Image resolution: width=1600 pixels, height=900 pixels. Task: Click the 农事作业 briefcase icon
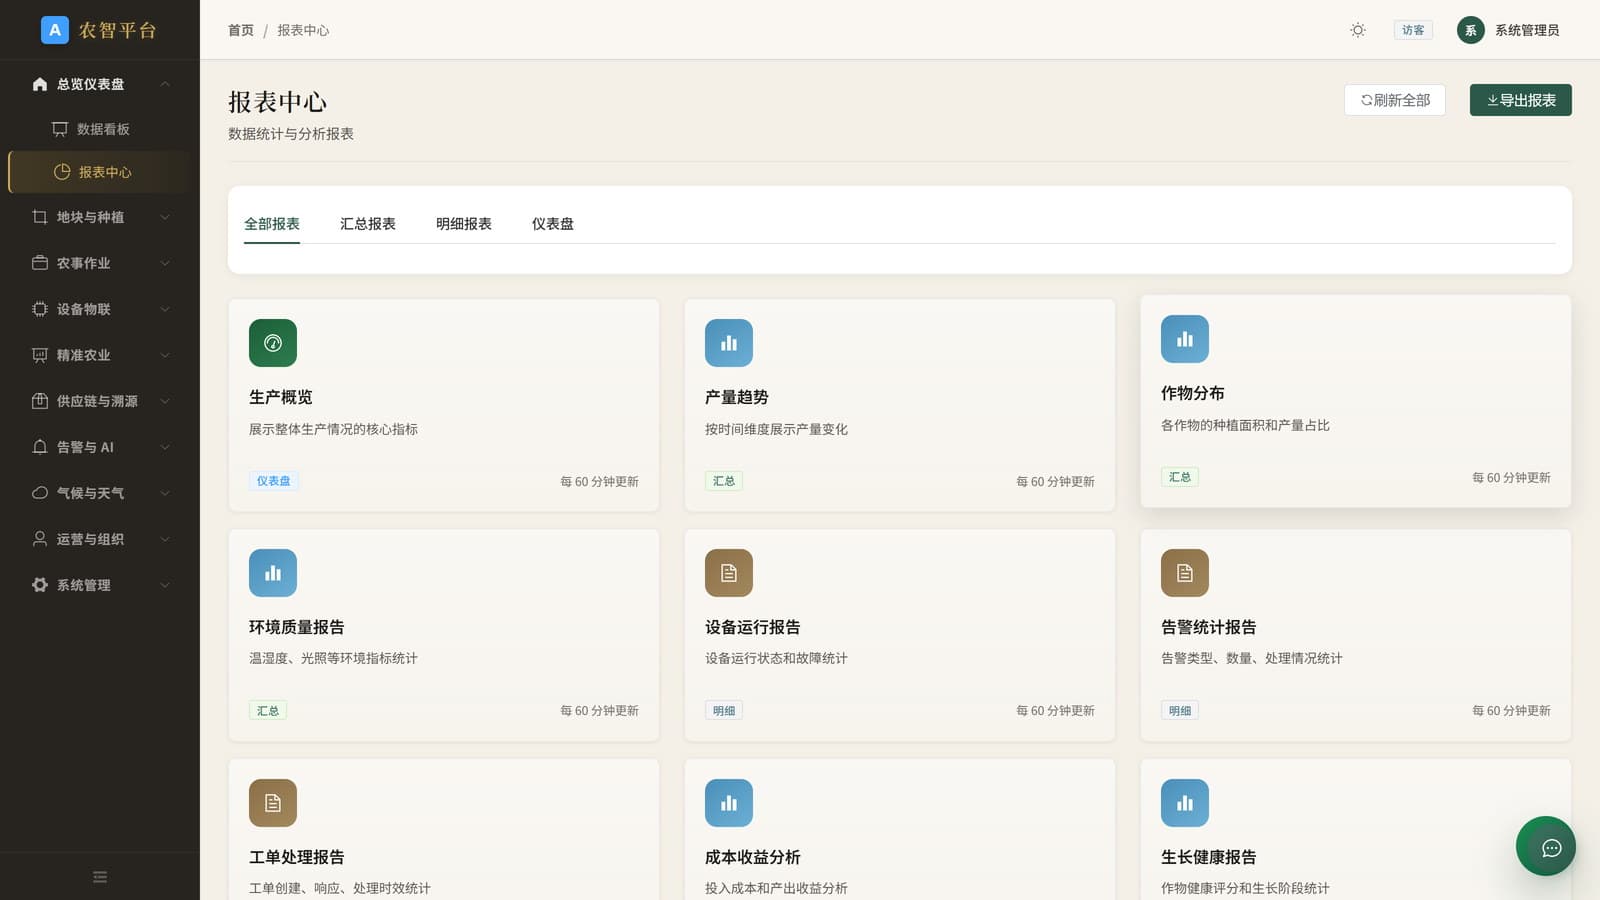40,263
